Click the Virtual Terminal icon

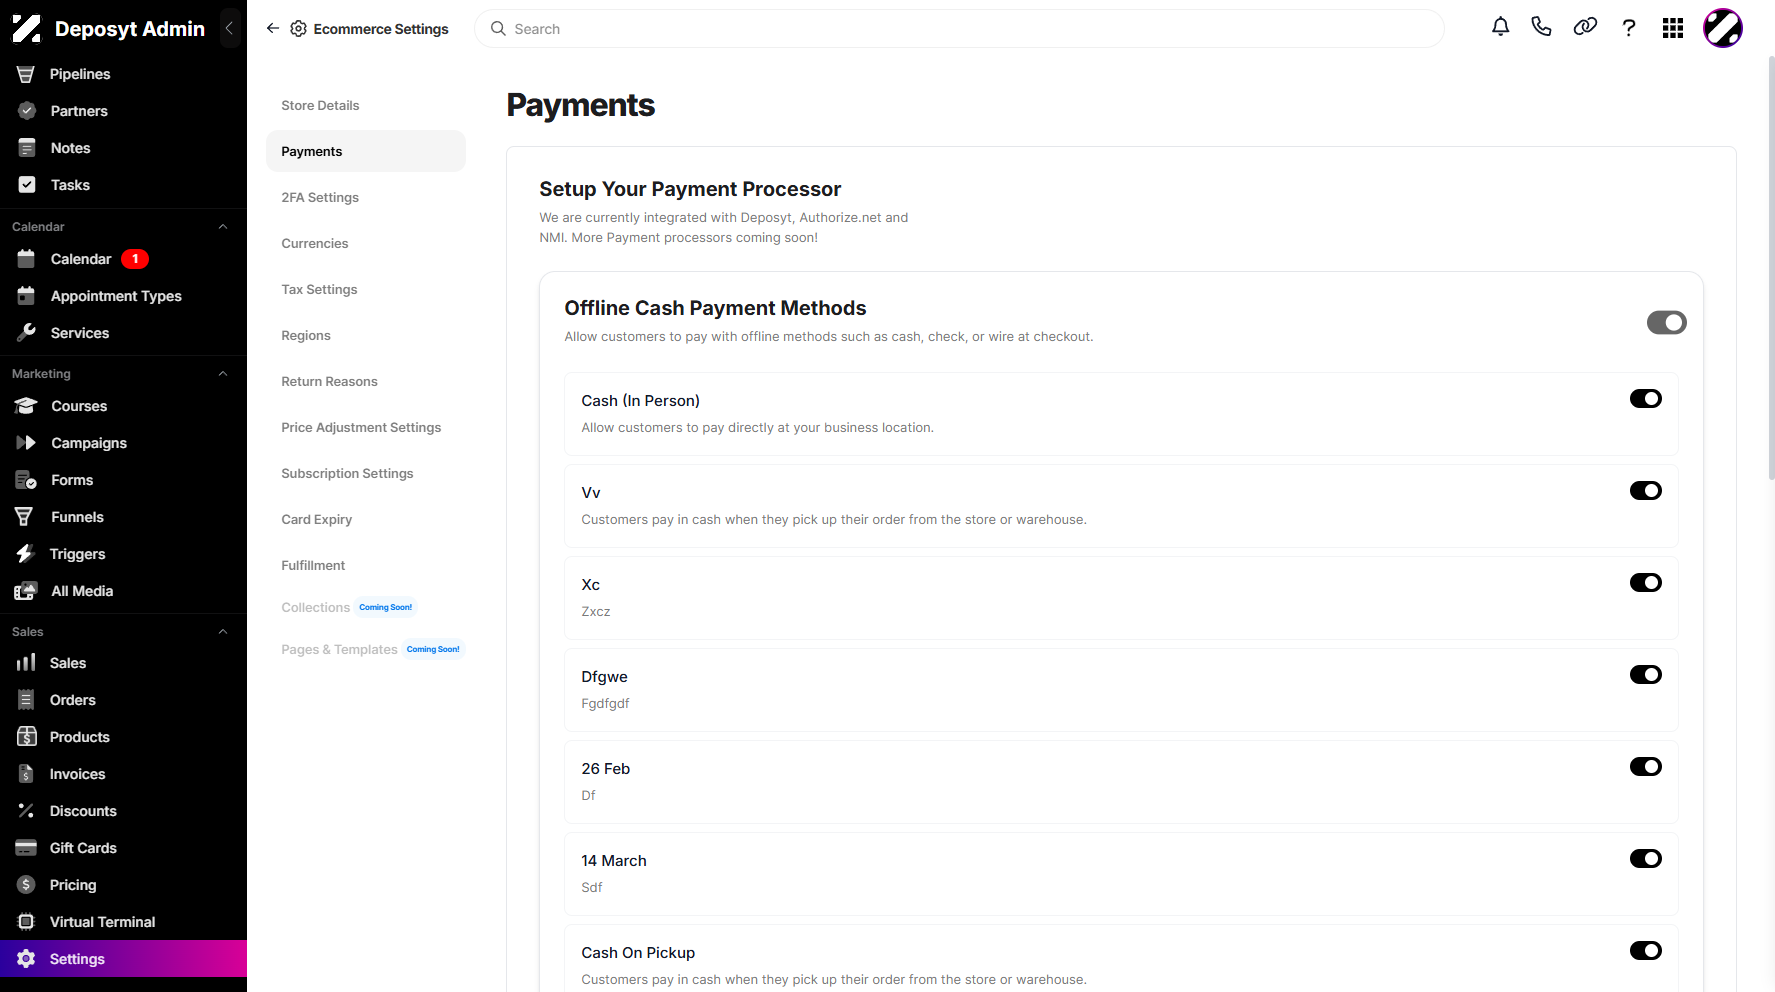tap(26, 922)
